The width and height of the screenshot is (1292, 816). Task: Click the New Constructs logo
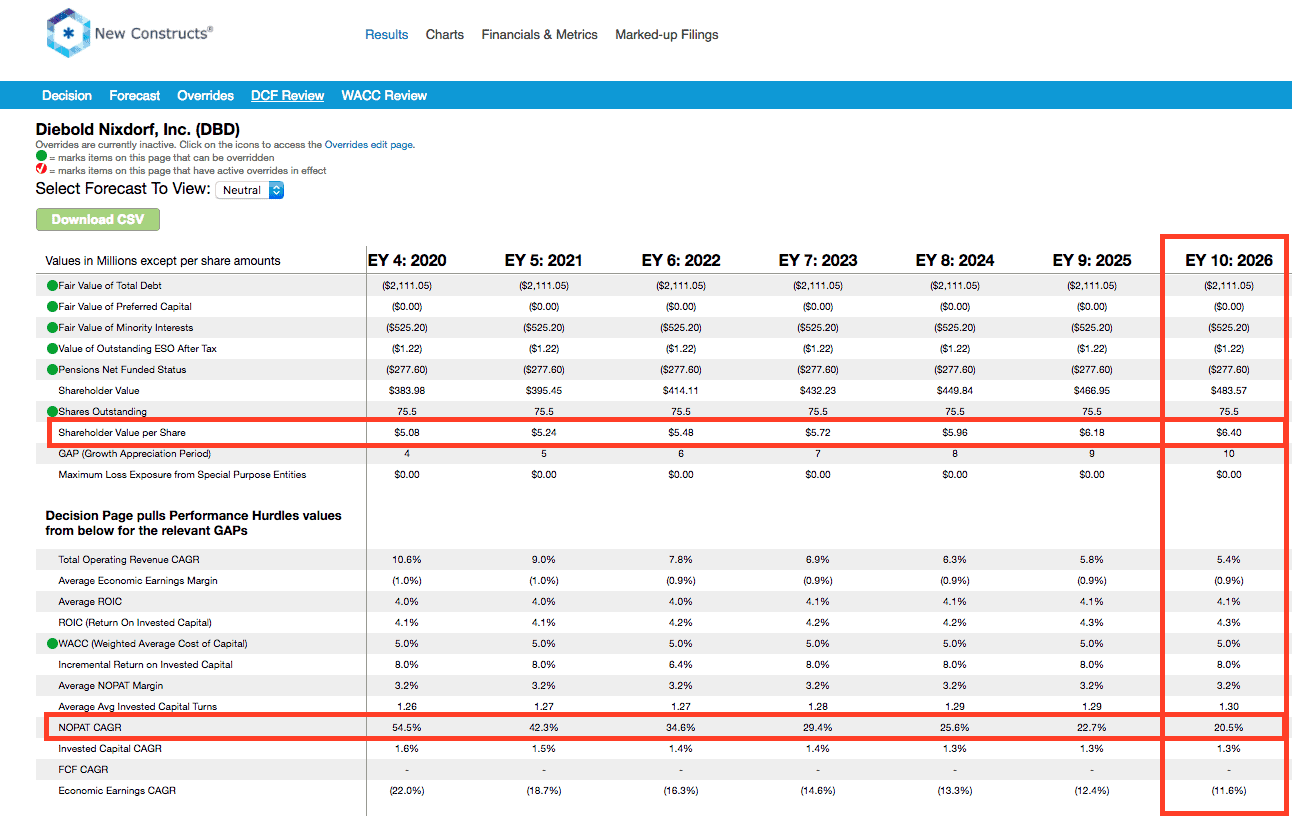130,33
